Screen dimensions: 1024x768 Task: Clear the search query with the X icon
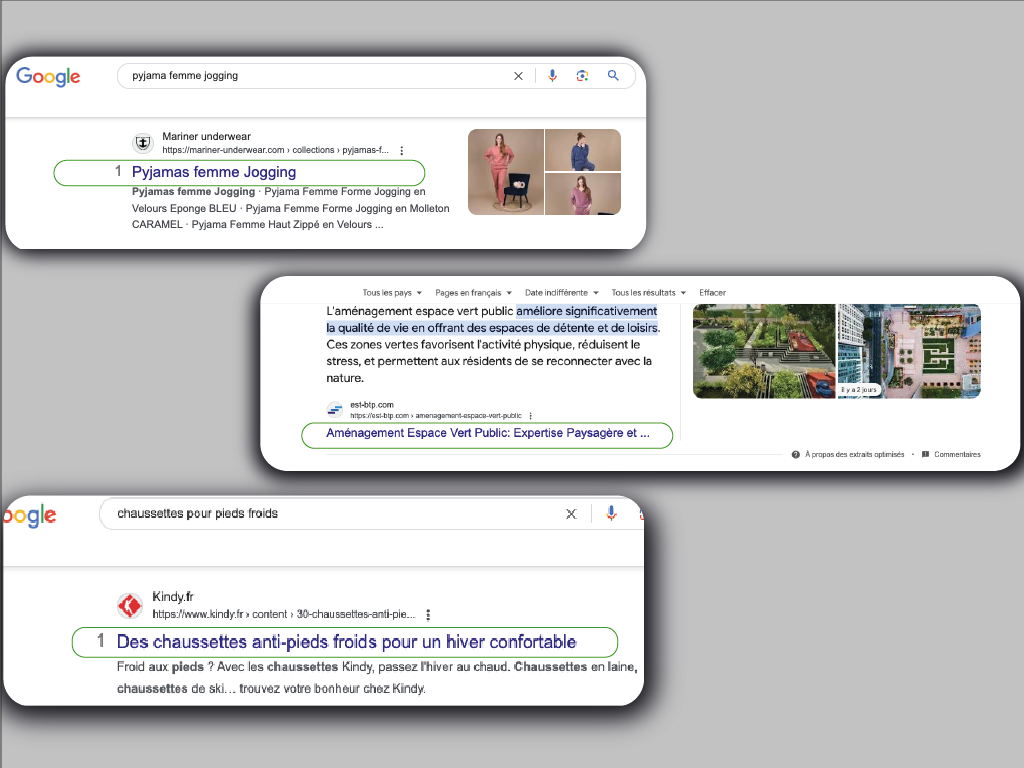pos(518,75)
